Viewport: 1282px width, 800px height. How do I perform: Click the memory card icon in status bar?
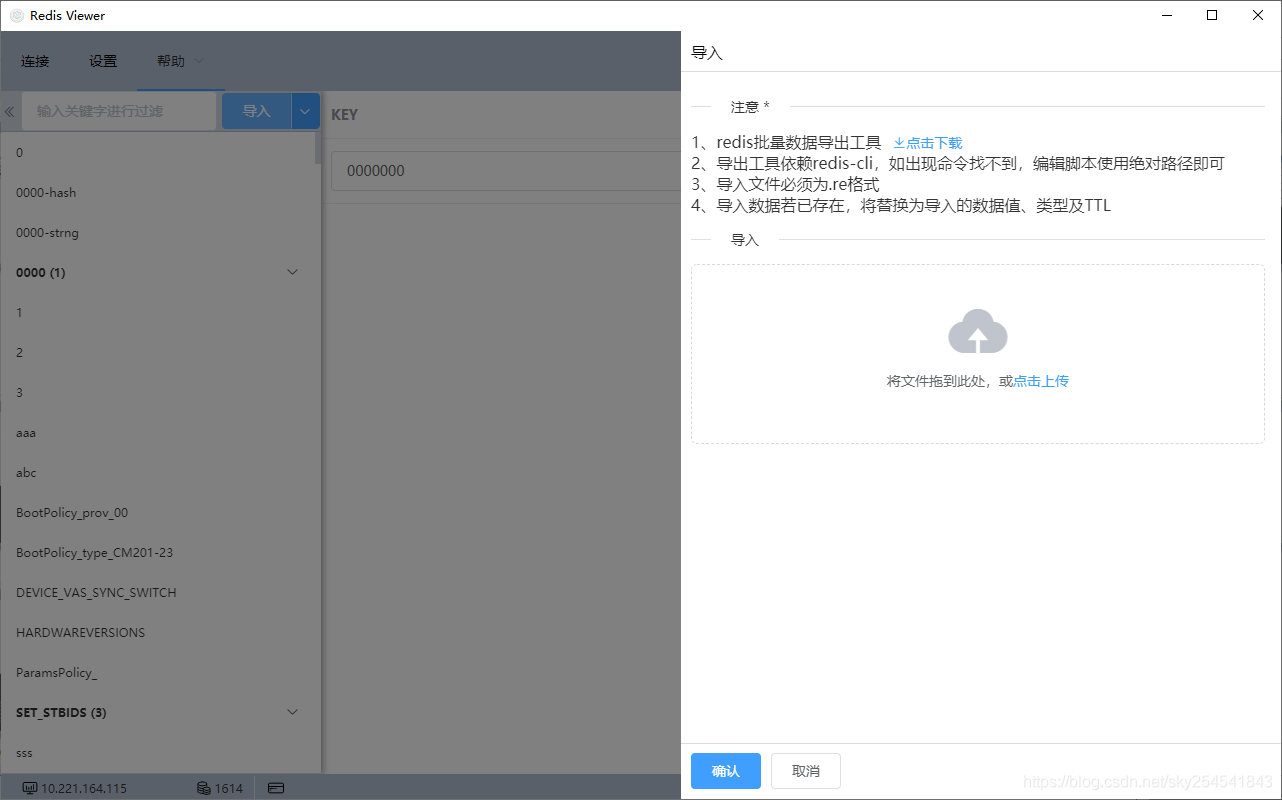tap(275, 787)
